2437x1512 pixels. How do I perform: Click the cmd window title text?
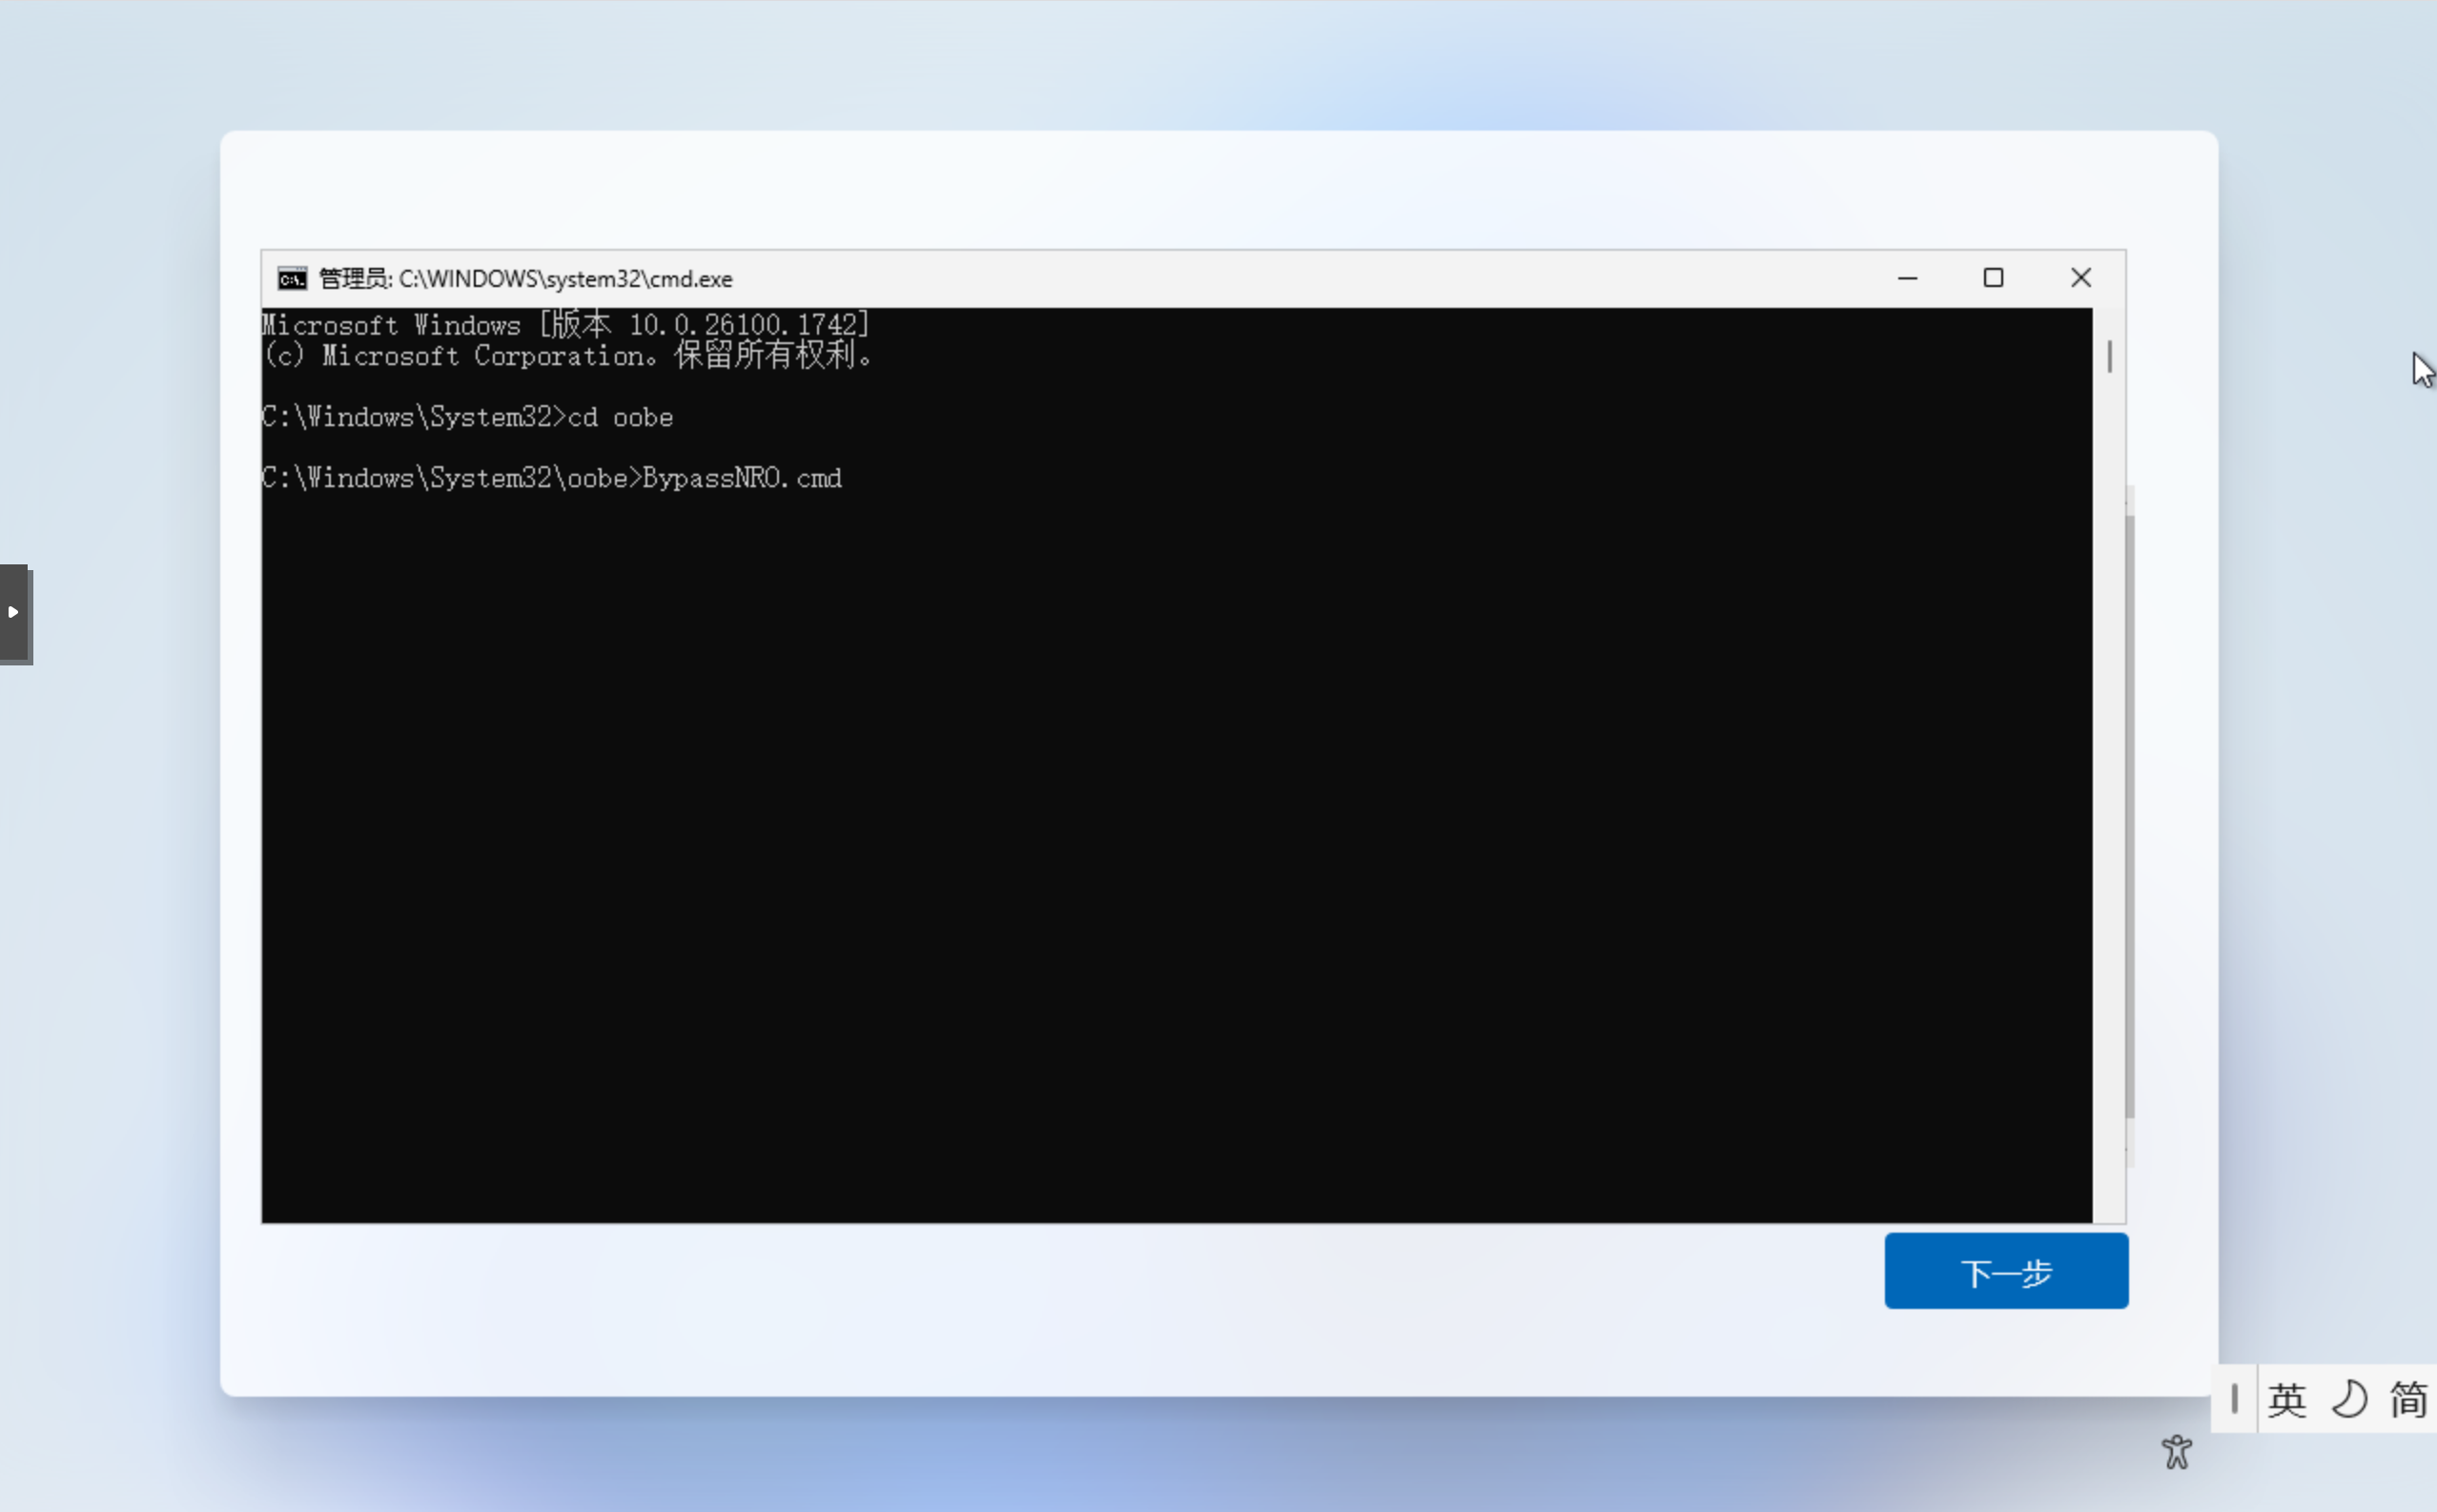(x=526, y=279)
